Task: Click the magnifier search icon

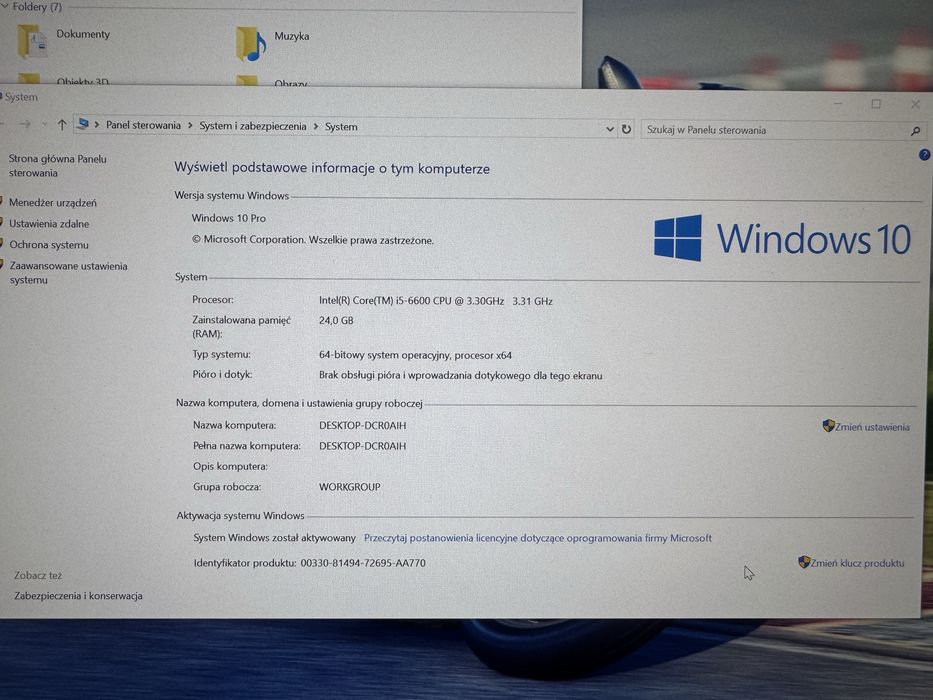Action: pyautogui.click(x=916, y=131)
